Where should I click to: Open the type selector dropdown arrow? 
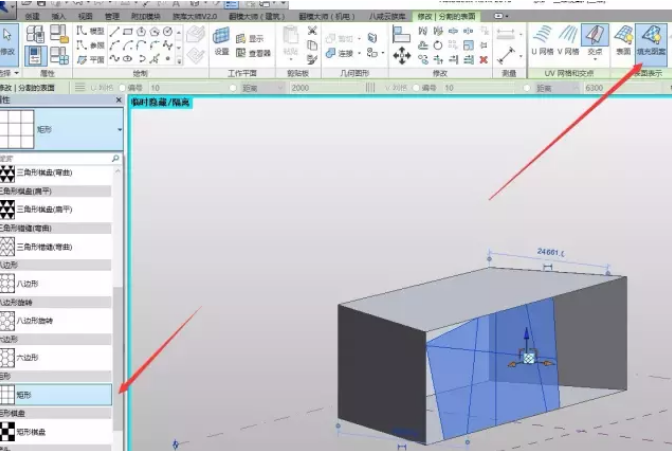[x=119, y=129]
